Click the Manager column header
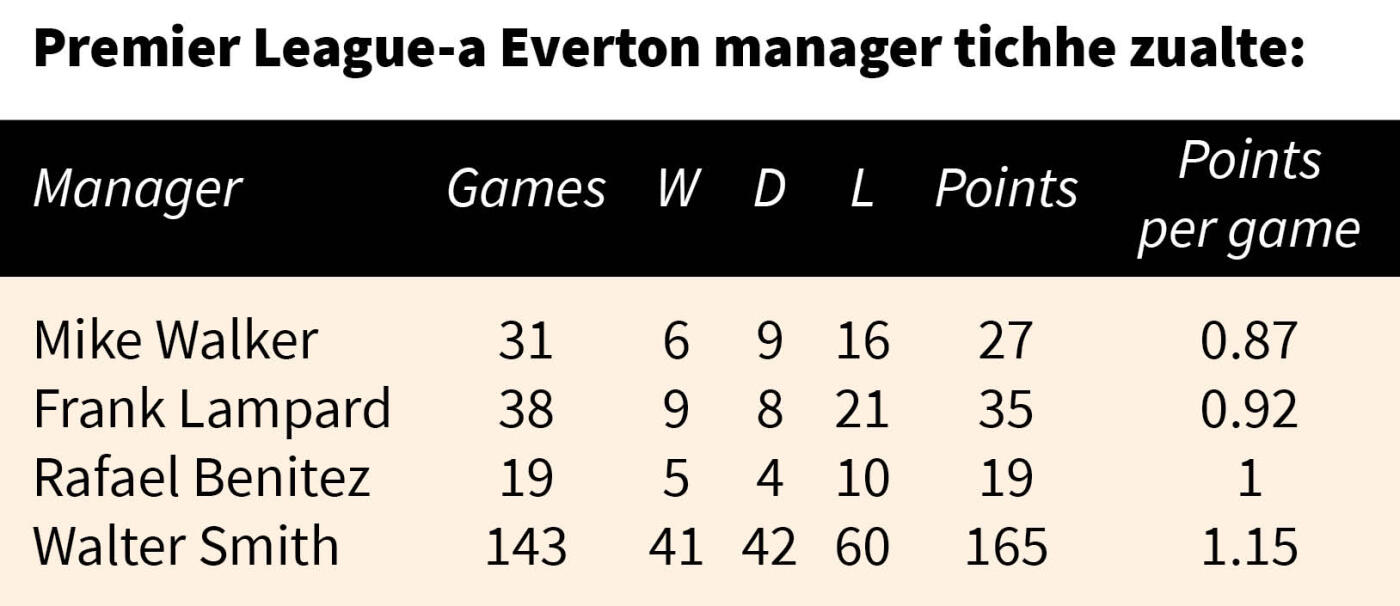1400x606 pixels. pyautogui.click(x=137, y=190)
